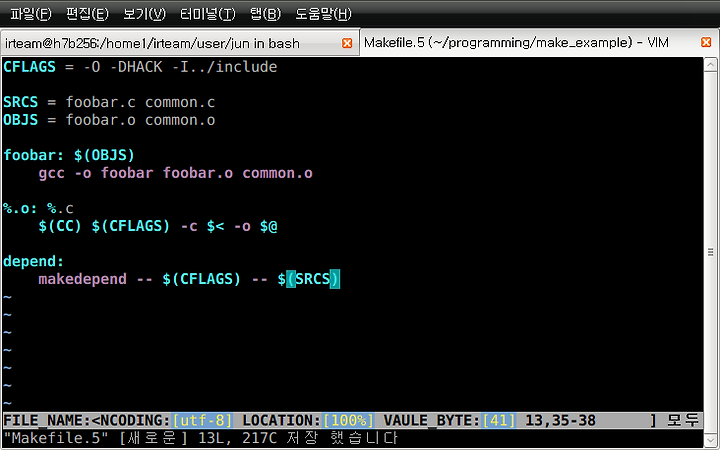720x450 pixels.
Task: Click '%.c' in the pattern rule
Action: tap(60, 208)
